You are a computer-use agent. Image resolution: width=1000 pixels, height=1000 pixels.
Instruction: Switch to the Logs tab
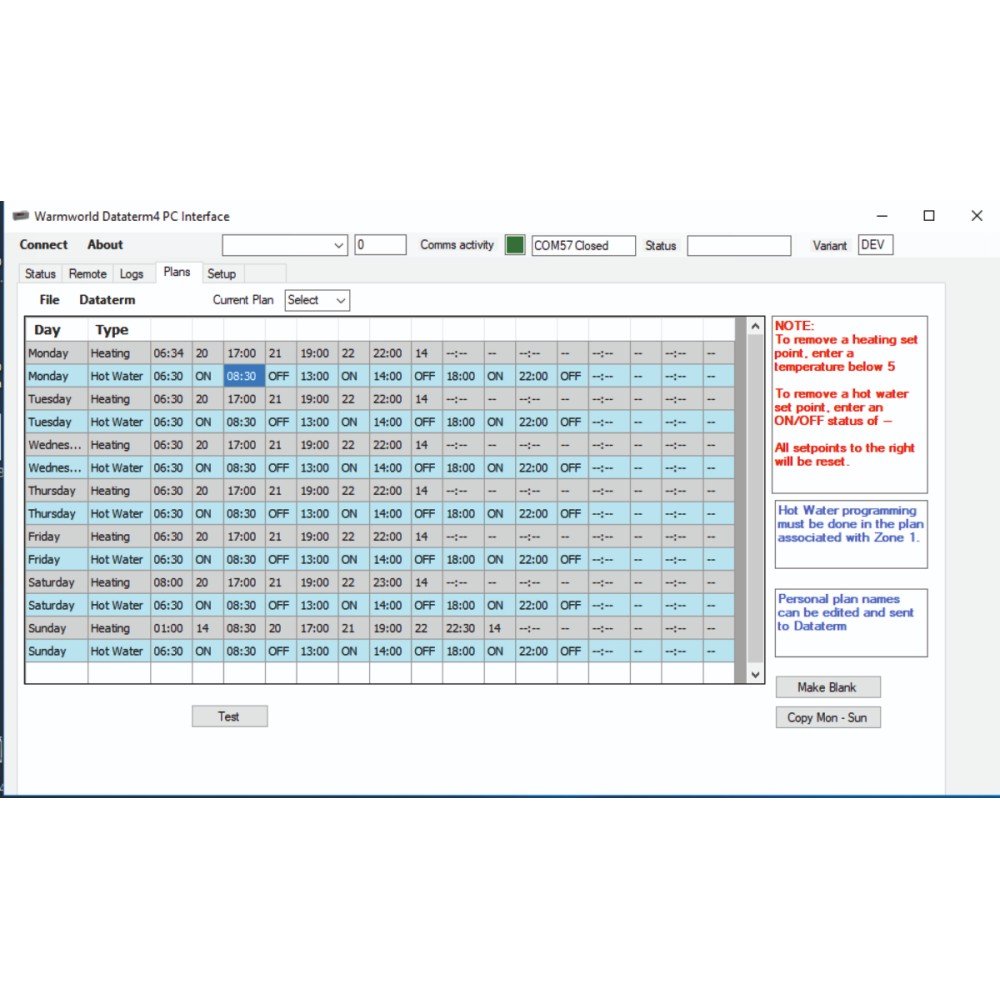click(131, 274)
